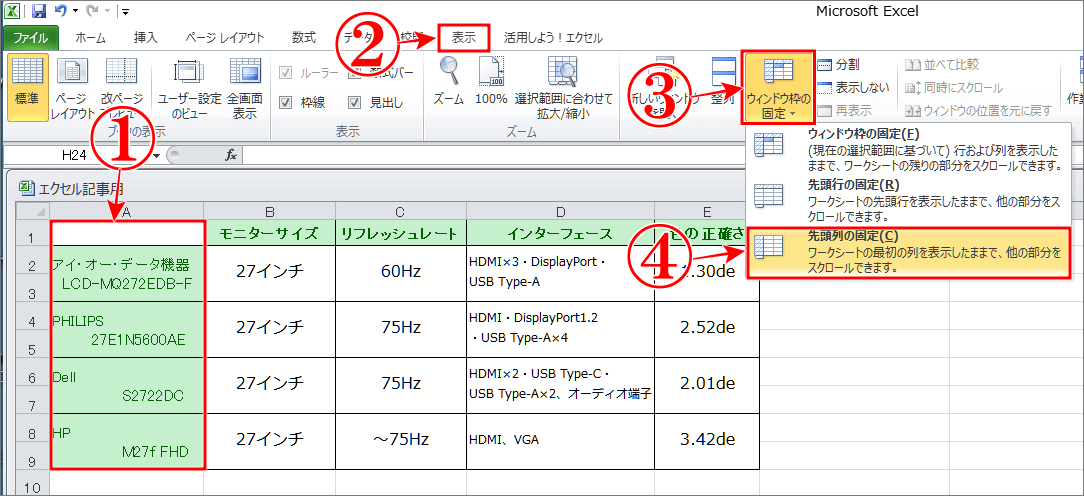The width and height of the screenshot is (1084, 496).
Task: Open the Undo history dropdown arrow
Action: (x=75, y=12)
